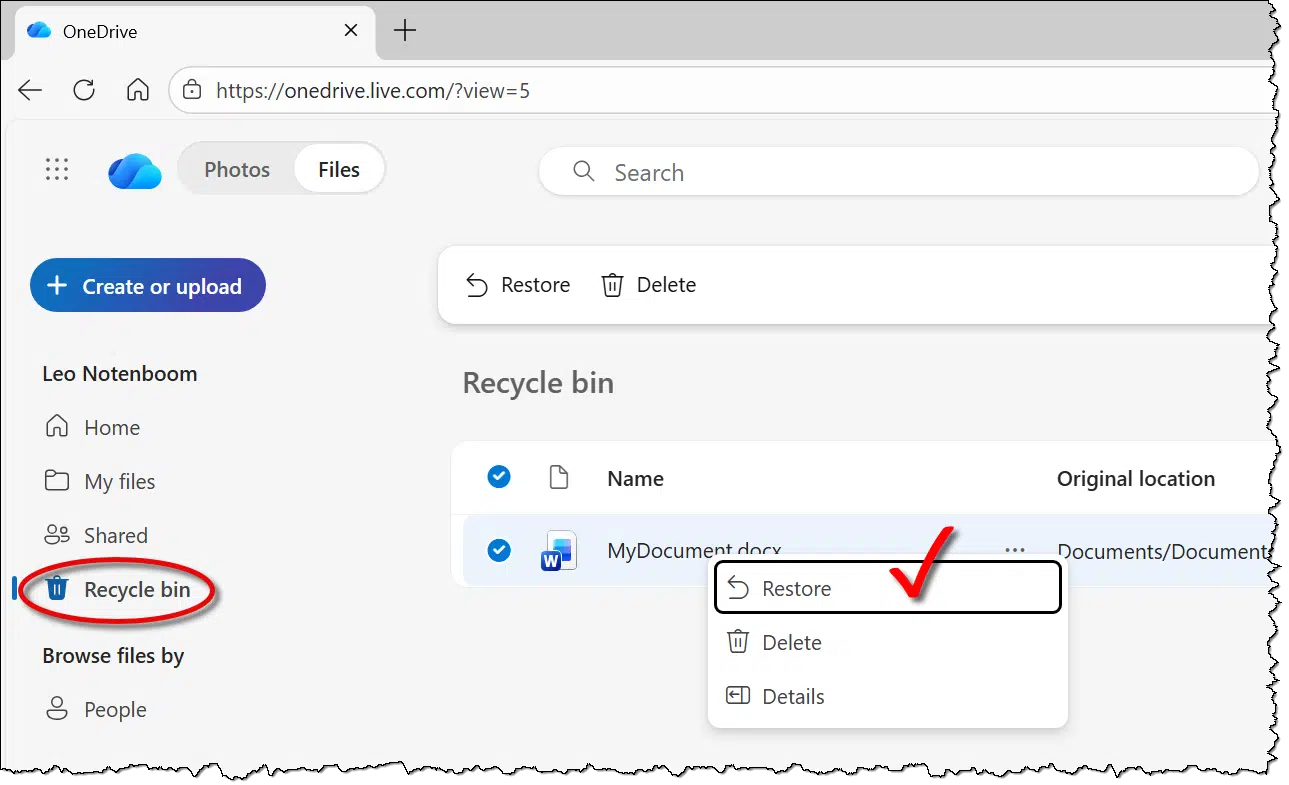Viewport: 1289px width, 785px height.
Task: Go to browser home icon
Action: click(138, 91)
